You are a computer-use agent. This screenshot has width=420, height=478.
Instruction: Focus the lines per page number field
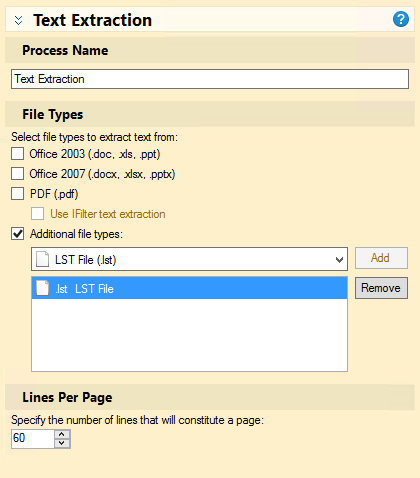tap(33, 439)
